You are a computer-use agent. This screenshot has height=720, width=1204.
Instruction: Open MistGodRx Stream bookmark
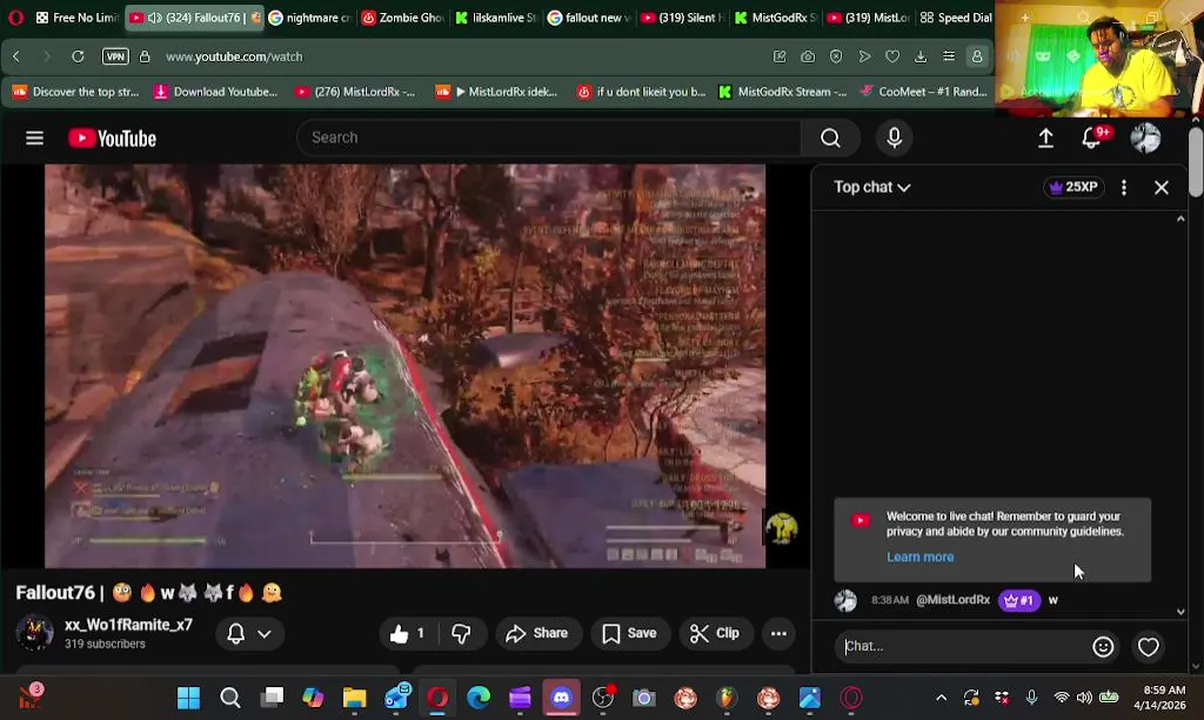pyautogui.click(x=782, y=92)
